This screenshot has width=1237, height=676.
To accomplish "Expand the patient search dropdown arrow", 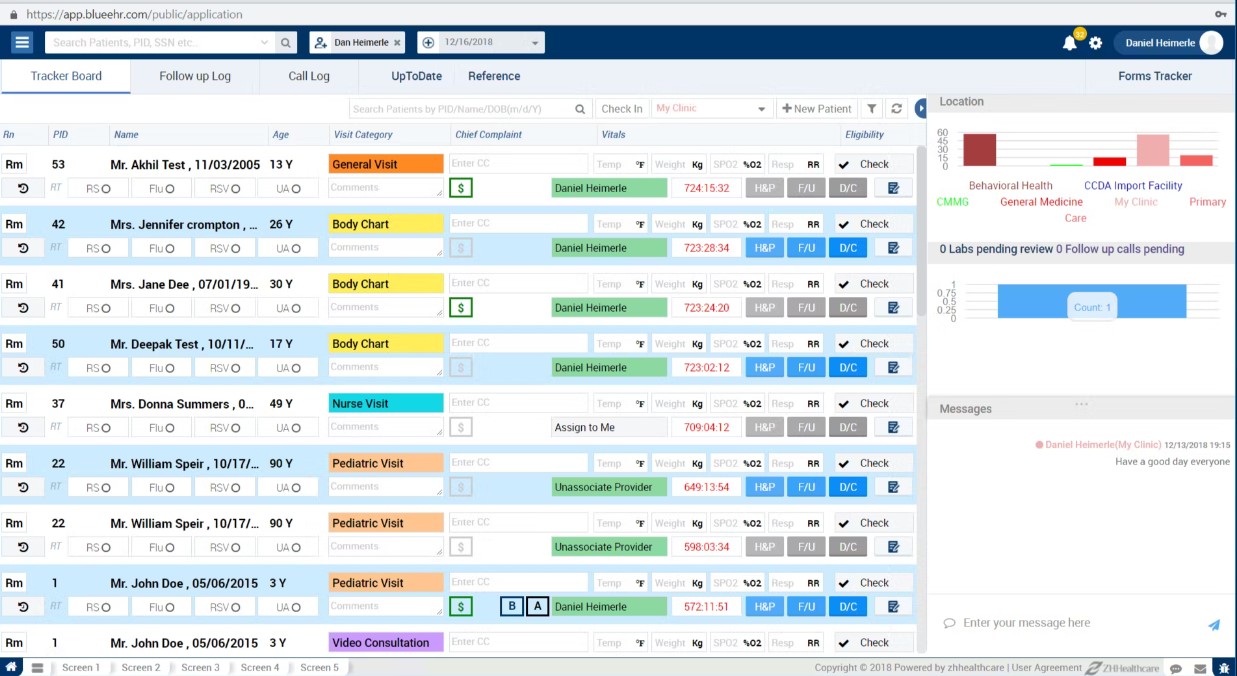I will [264, 43].
